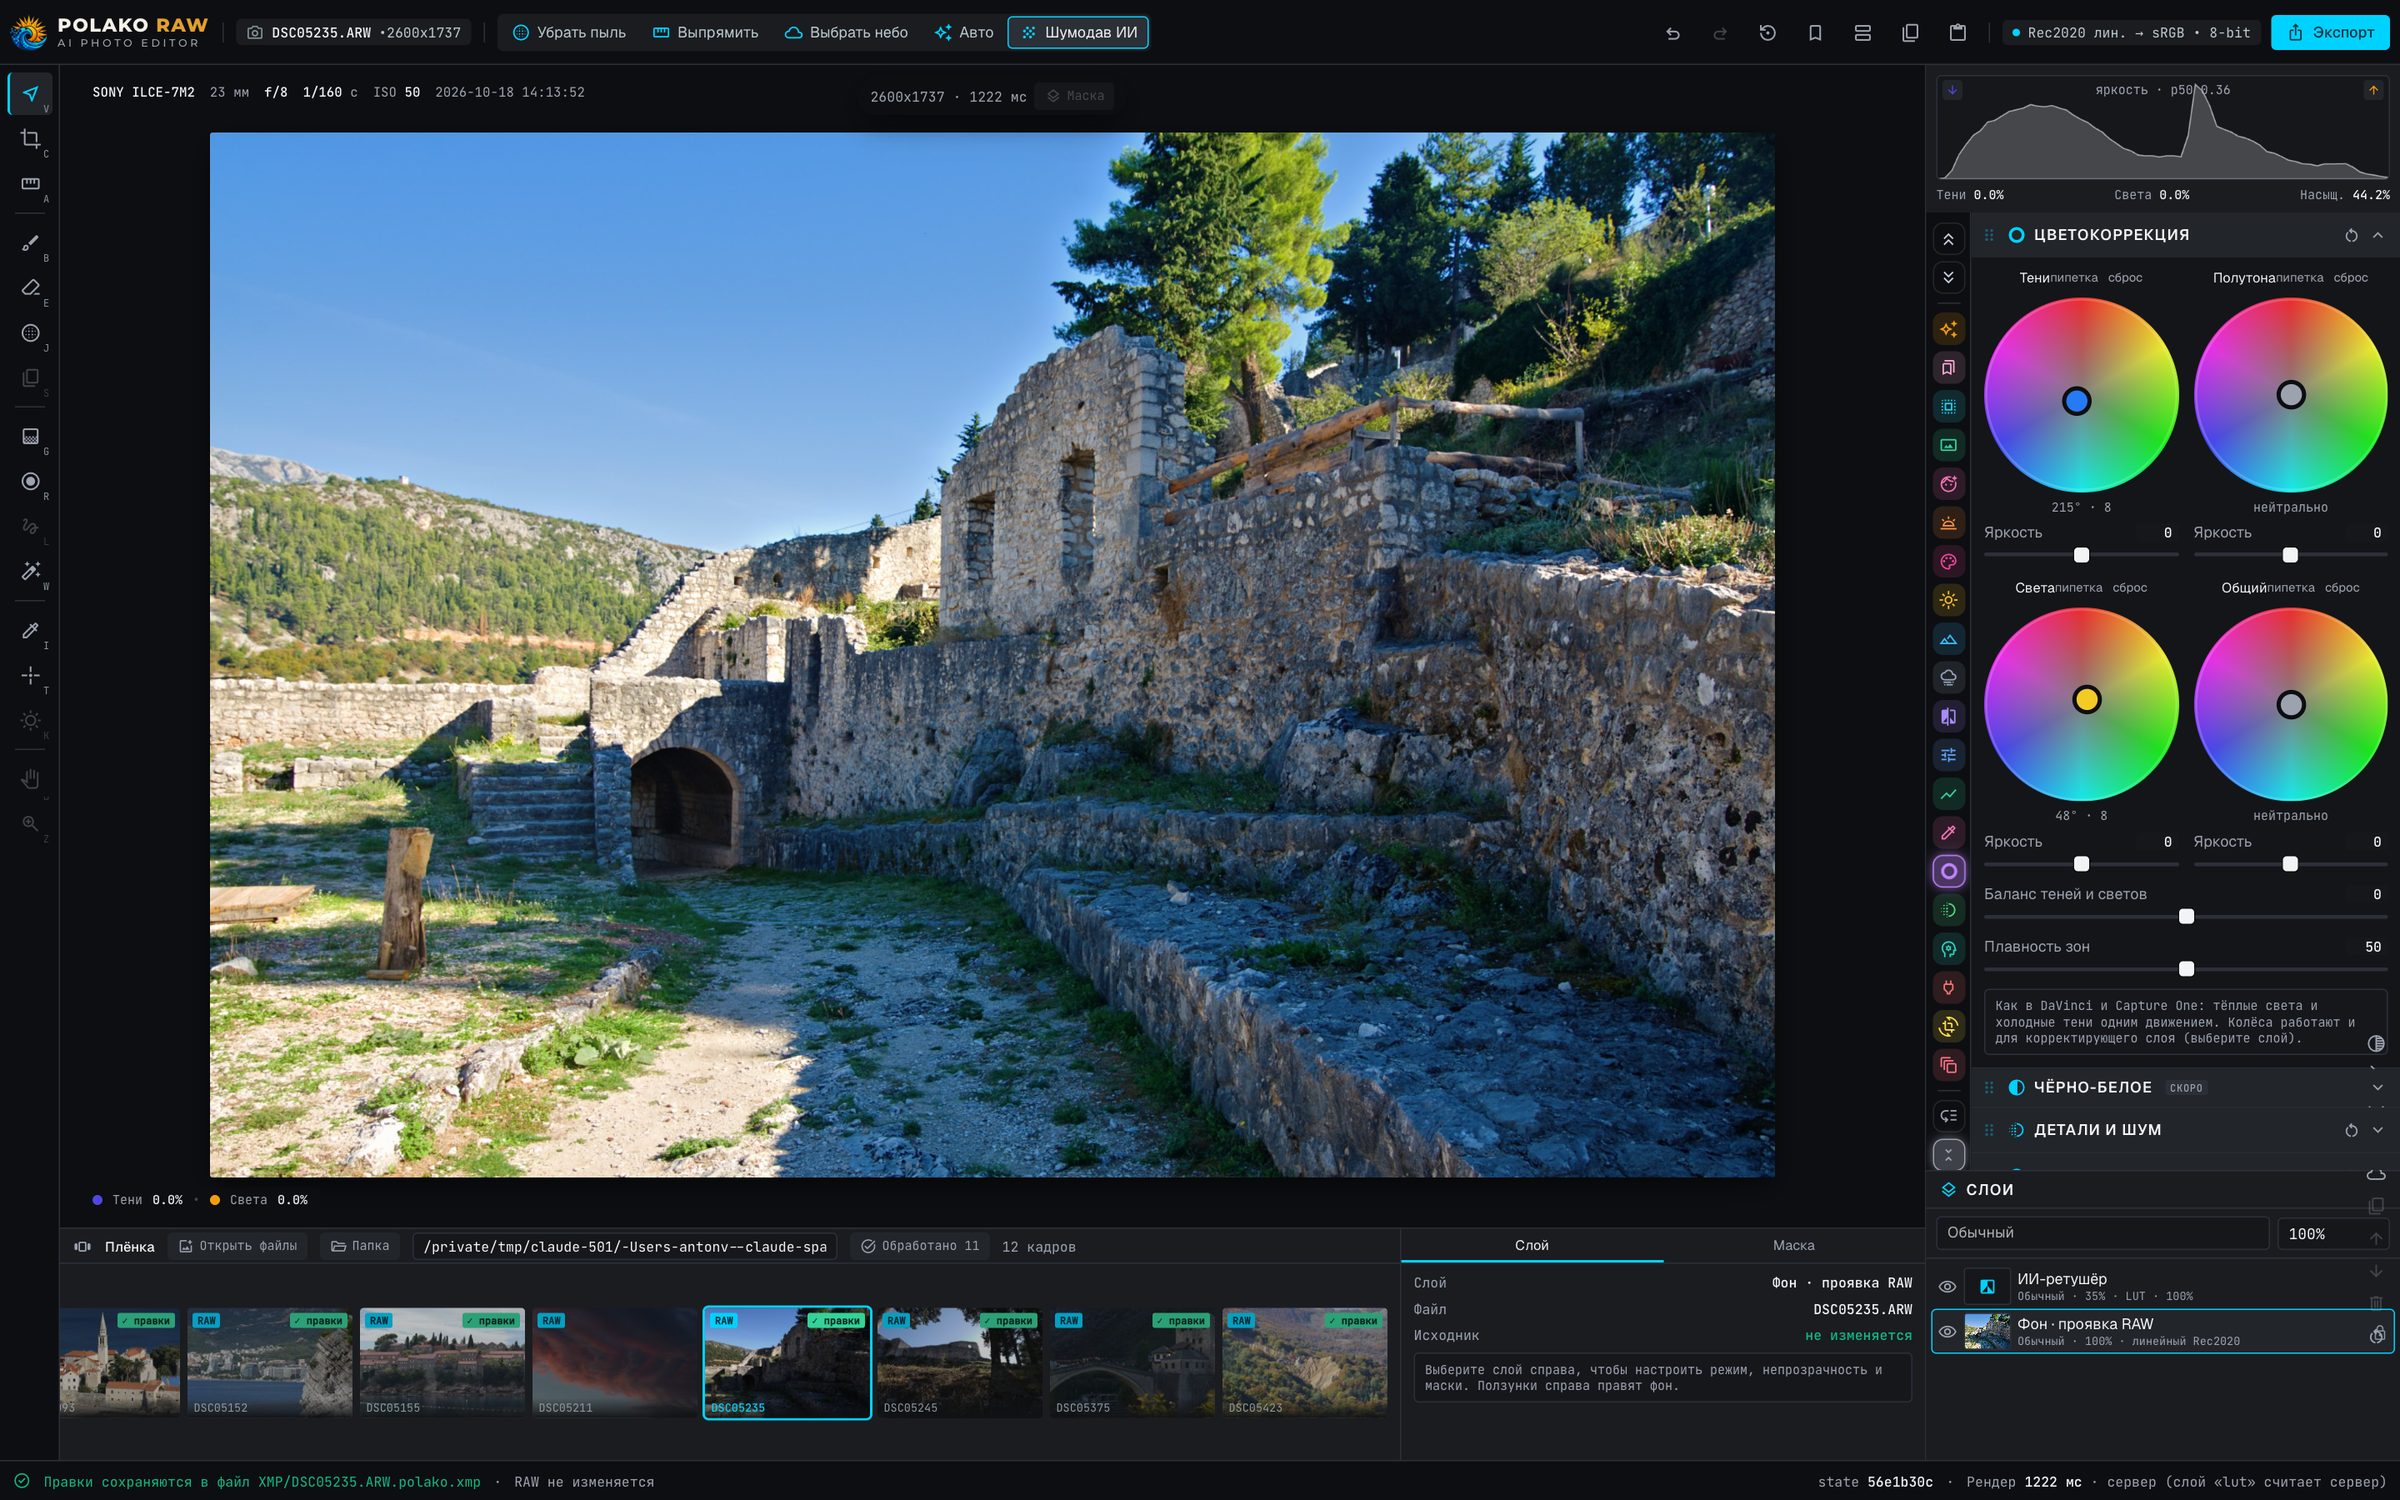This screenshot has width=2400, height=1500.
Task: Select the Eraser tool
Action: [30, 288]
